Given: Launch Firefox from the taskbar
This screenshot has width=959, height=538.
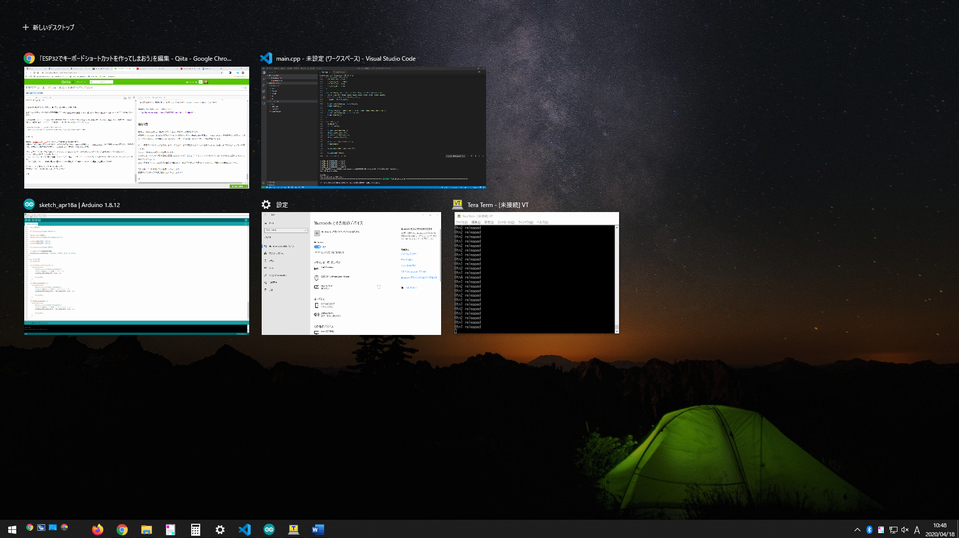Looking at the screenshot, I should click(x=98, y=529).
